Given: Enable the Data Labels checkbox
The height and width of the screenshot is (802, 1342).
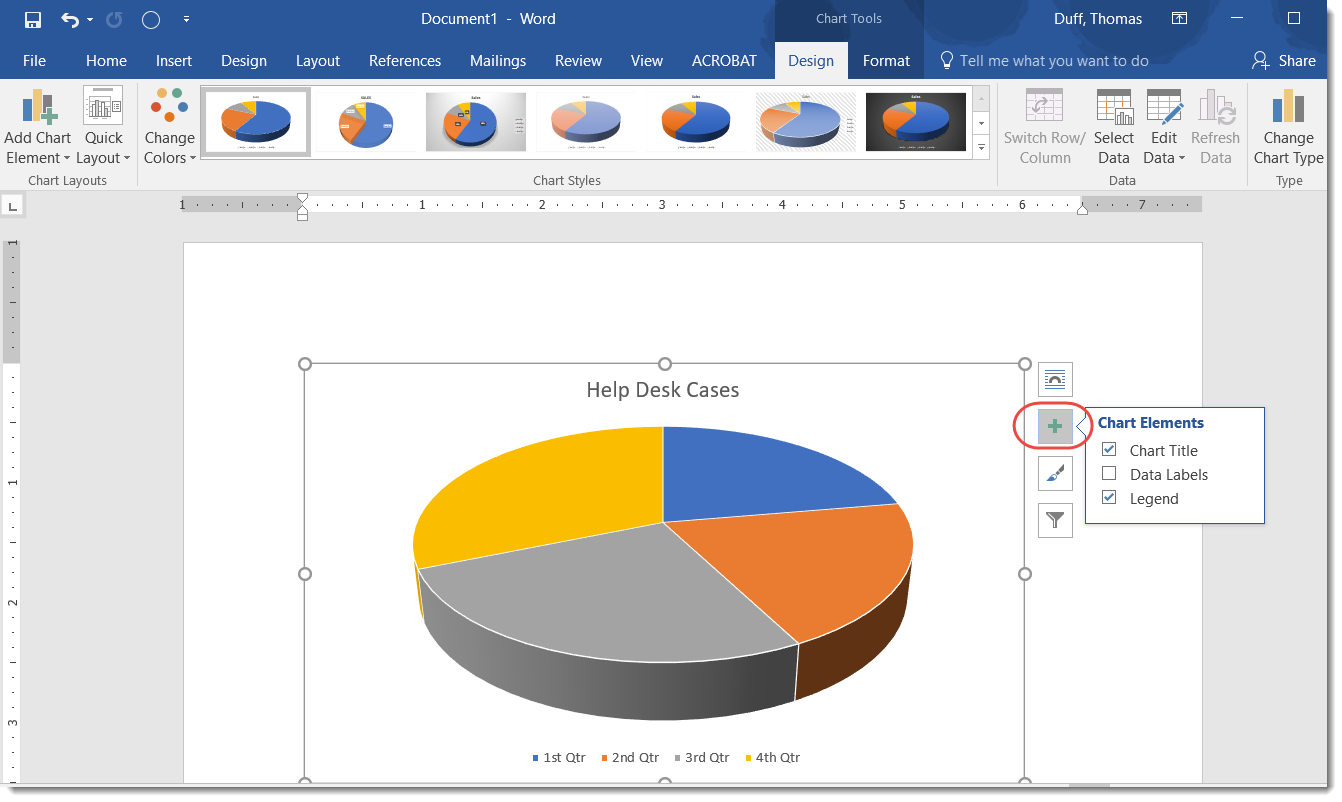Looking at the screenshot, I should [1108, 473].
